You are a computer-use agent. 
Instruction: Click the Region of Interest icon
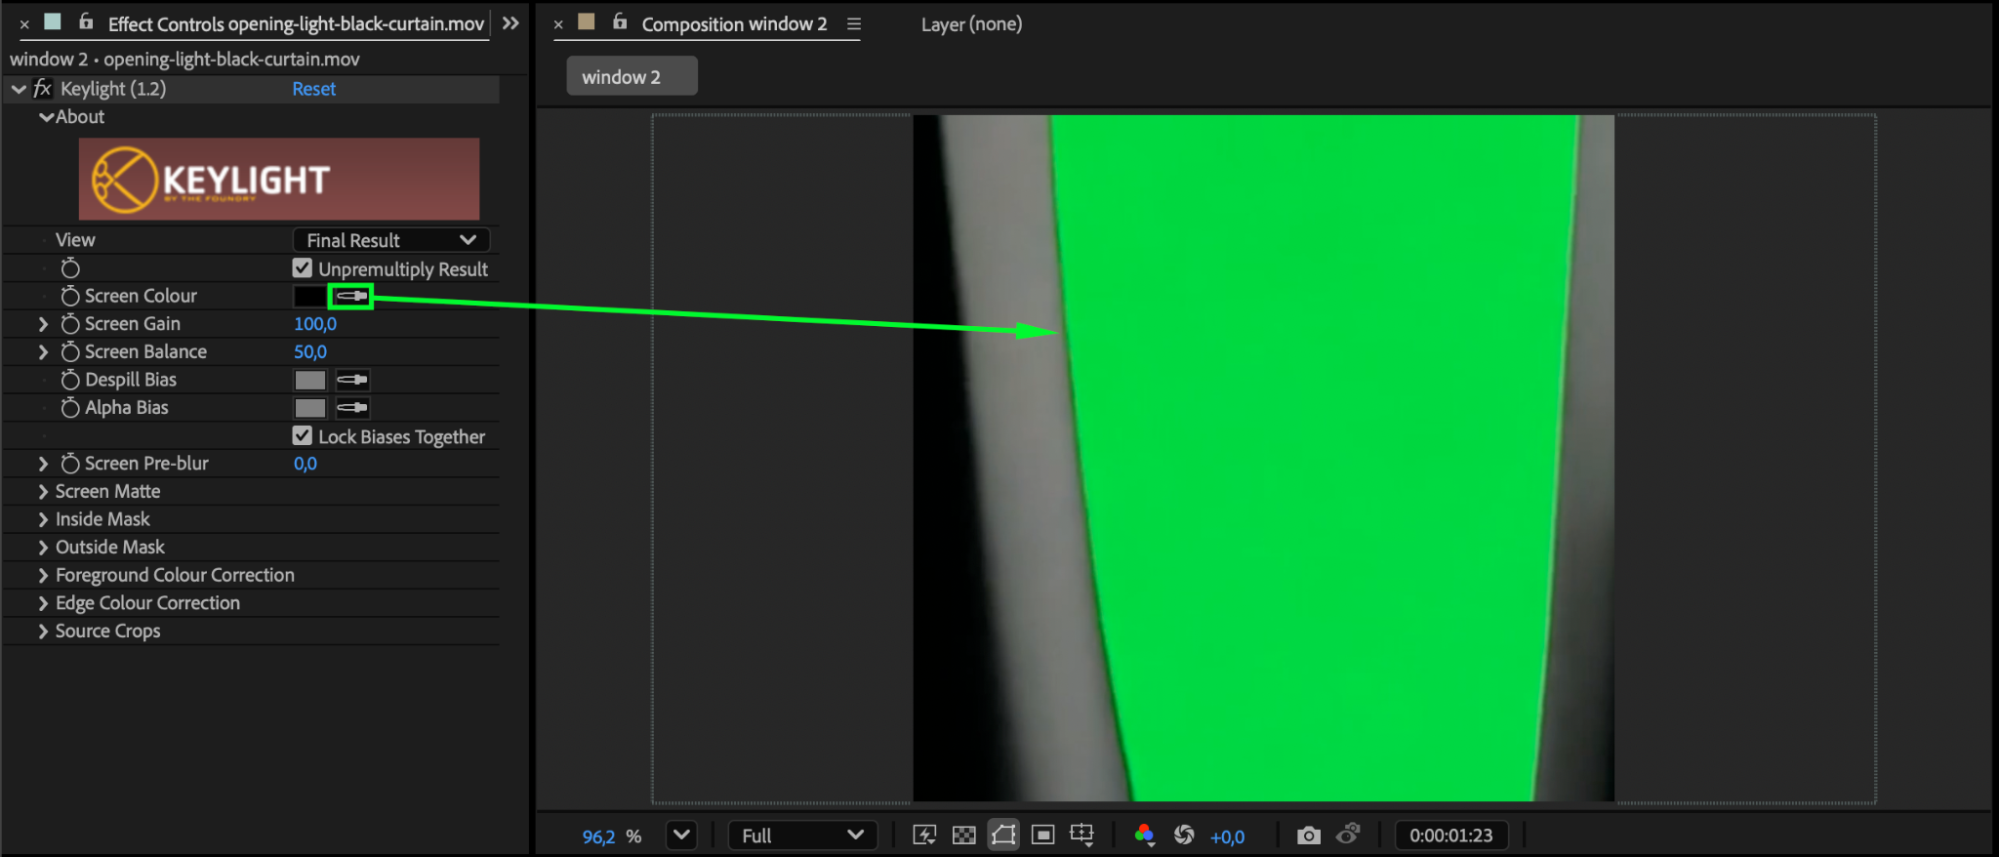click(1043, 835)
